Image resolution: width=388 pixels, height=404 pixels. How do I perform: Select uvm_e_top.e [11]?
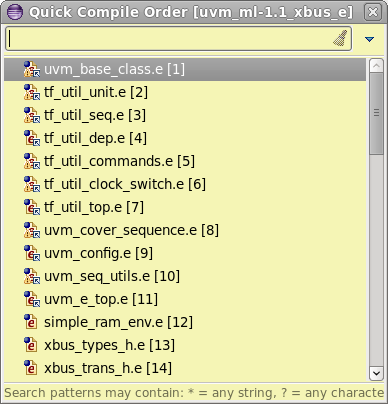(x=185, y=299)
